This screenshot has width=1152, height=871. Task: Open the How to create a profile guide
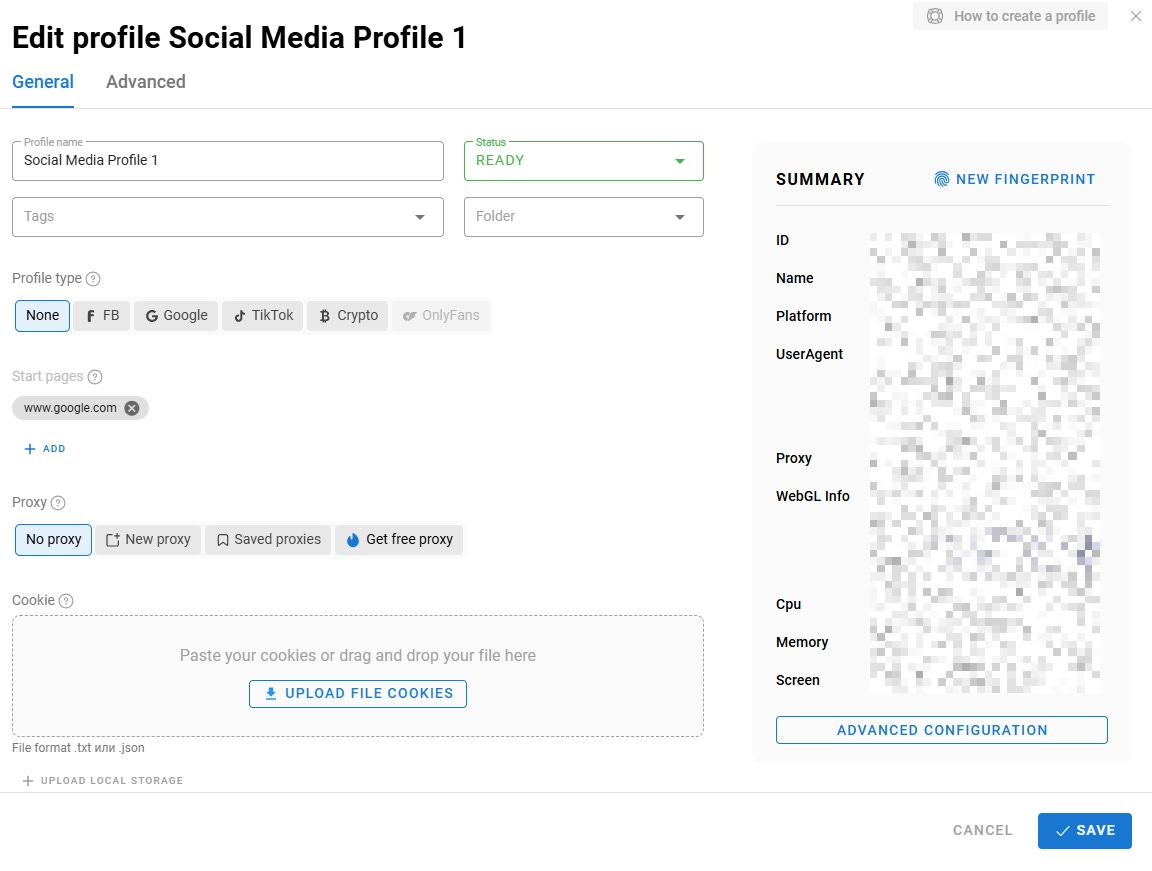coord(1010,16)
